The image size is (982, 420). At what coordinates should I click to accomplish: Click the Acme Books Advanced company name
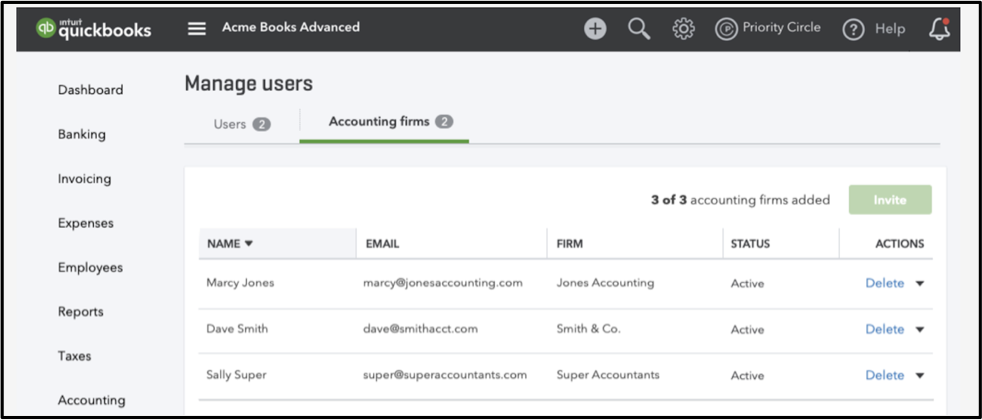tap(291, 27)
